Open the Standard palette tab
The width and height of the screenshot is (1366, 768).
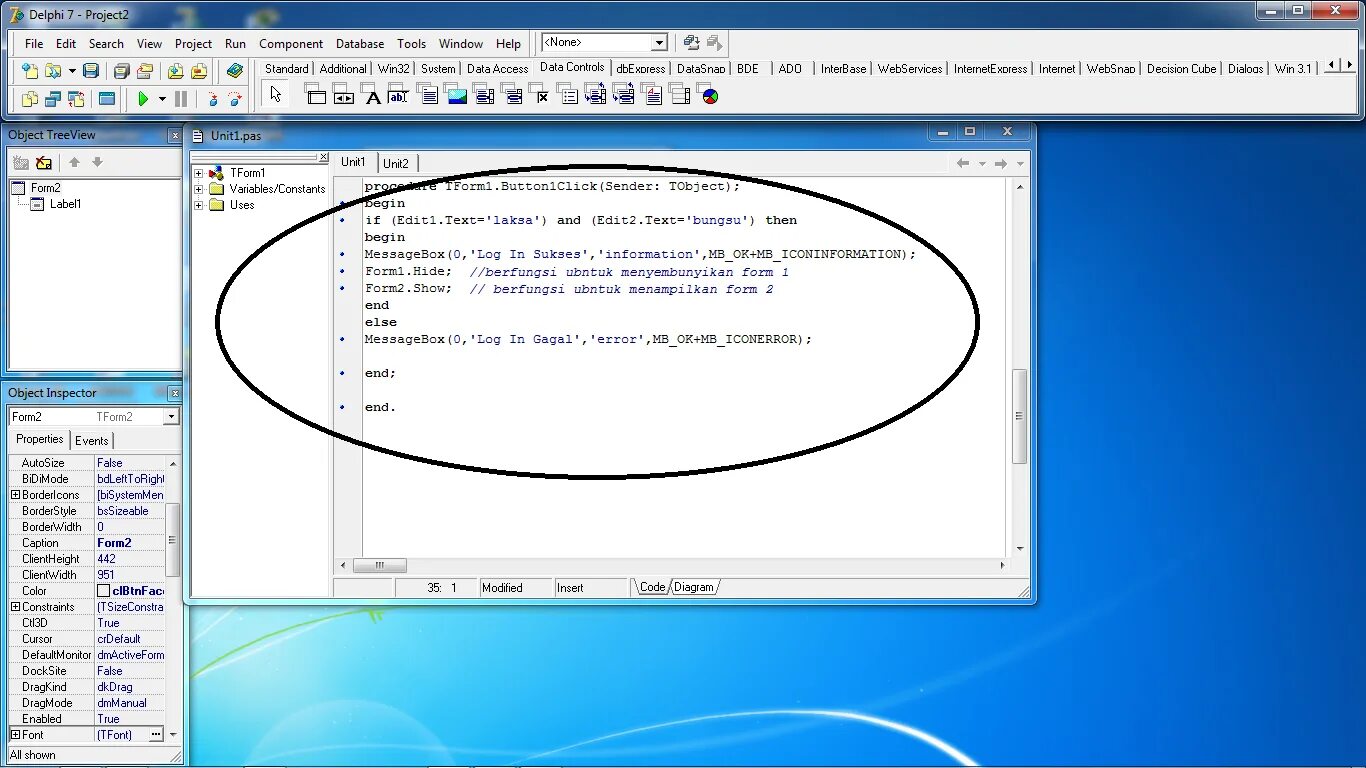pos(287,69)
